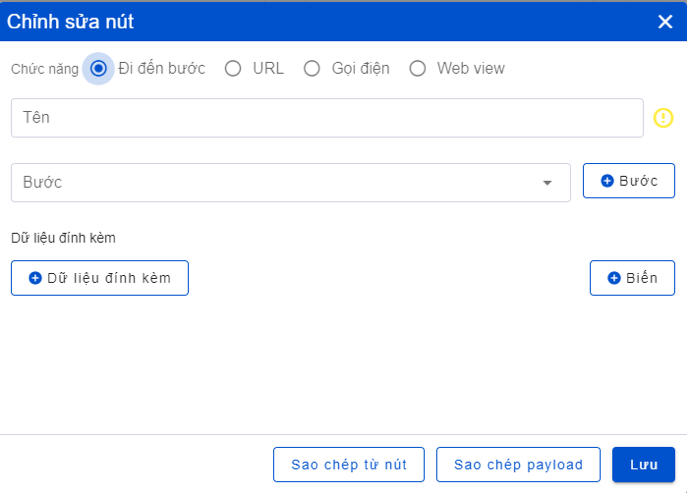Image resolution: width=687 pixels, height=493 pixels.
Task: Open the Bước dropdown arrow
Action: pyautogui.click(x=547, y=183)
